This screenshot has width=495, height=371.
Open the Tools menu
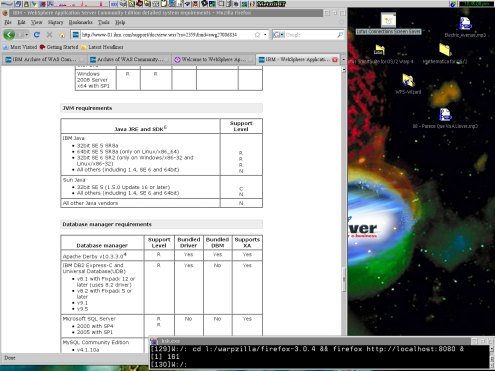pyautogui.click(x=103, y=22)
